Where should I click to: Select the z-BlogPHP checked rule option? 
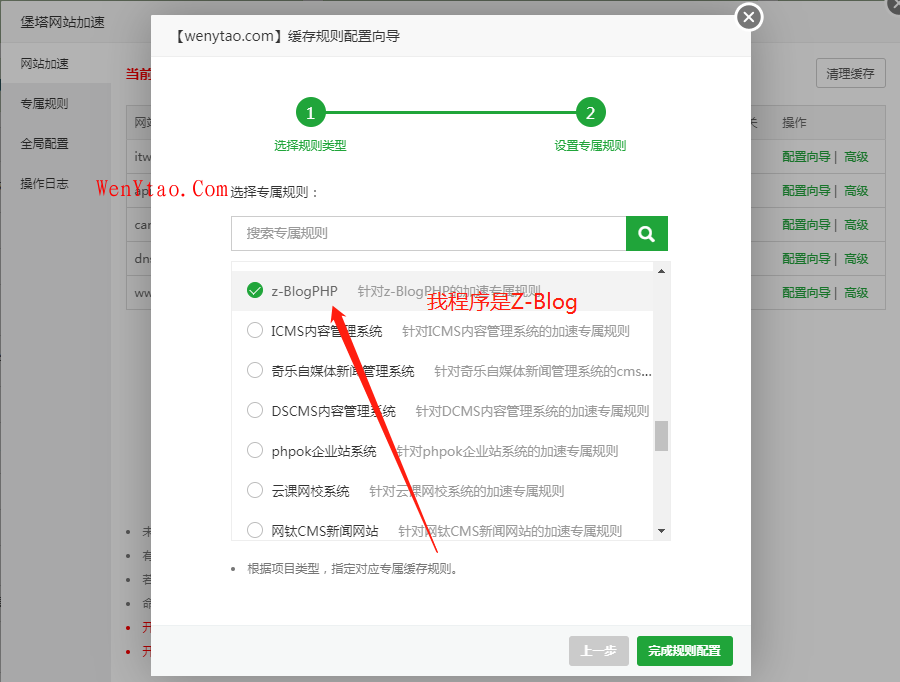255,291
